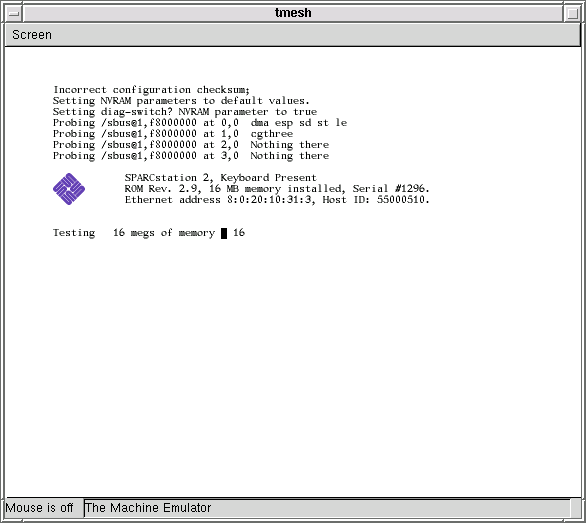
Task: Click the black terminal cursor block
Action: [224, 233]
